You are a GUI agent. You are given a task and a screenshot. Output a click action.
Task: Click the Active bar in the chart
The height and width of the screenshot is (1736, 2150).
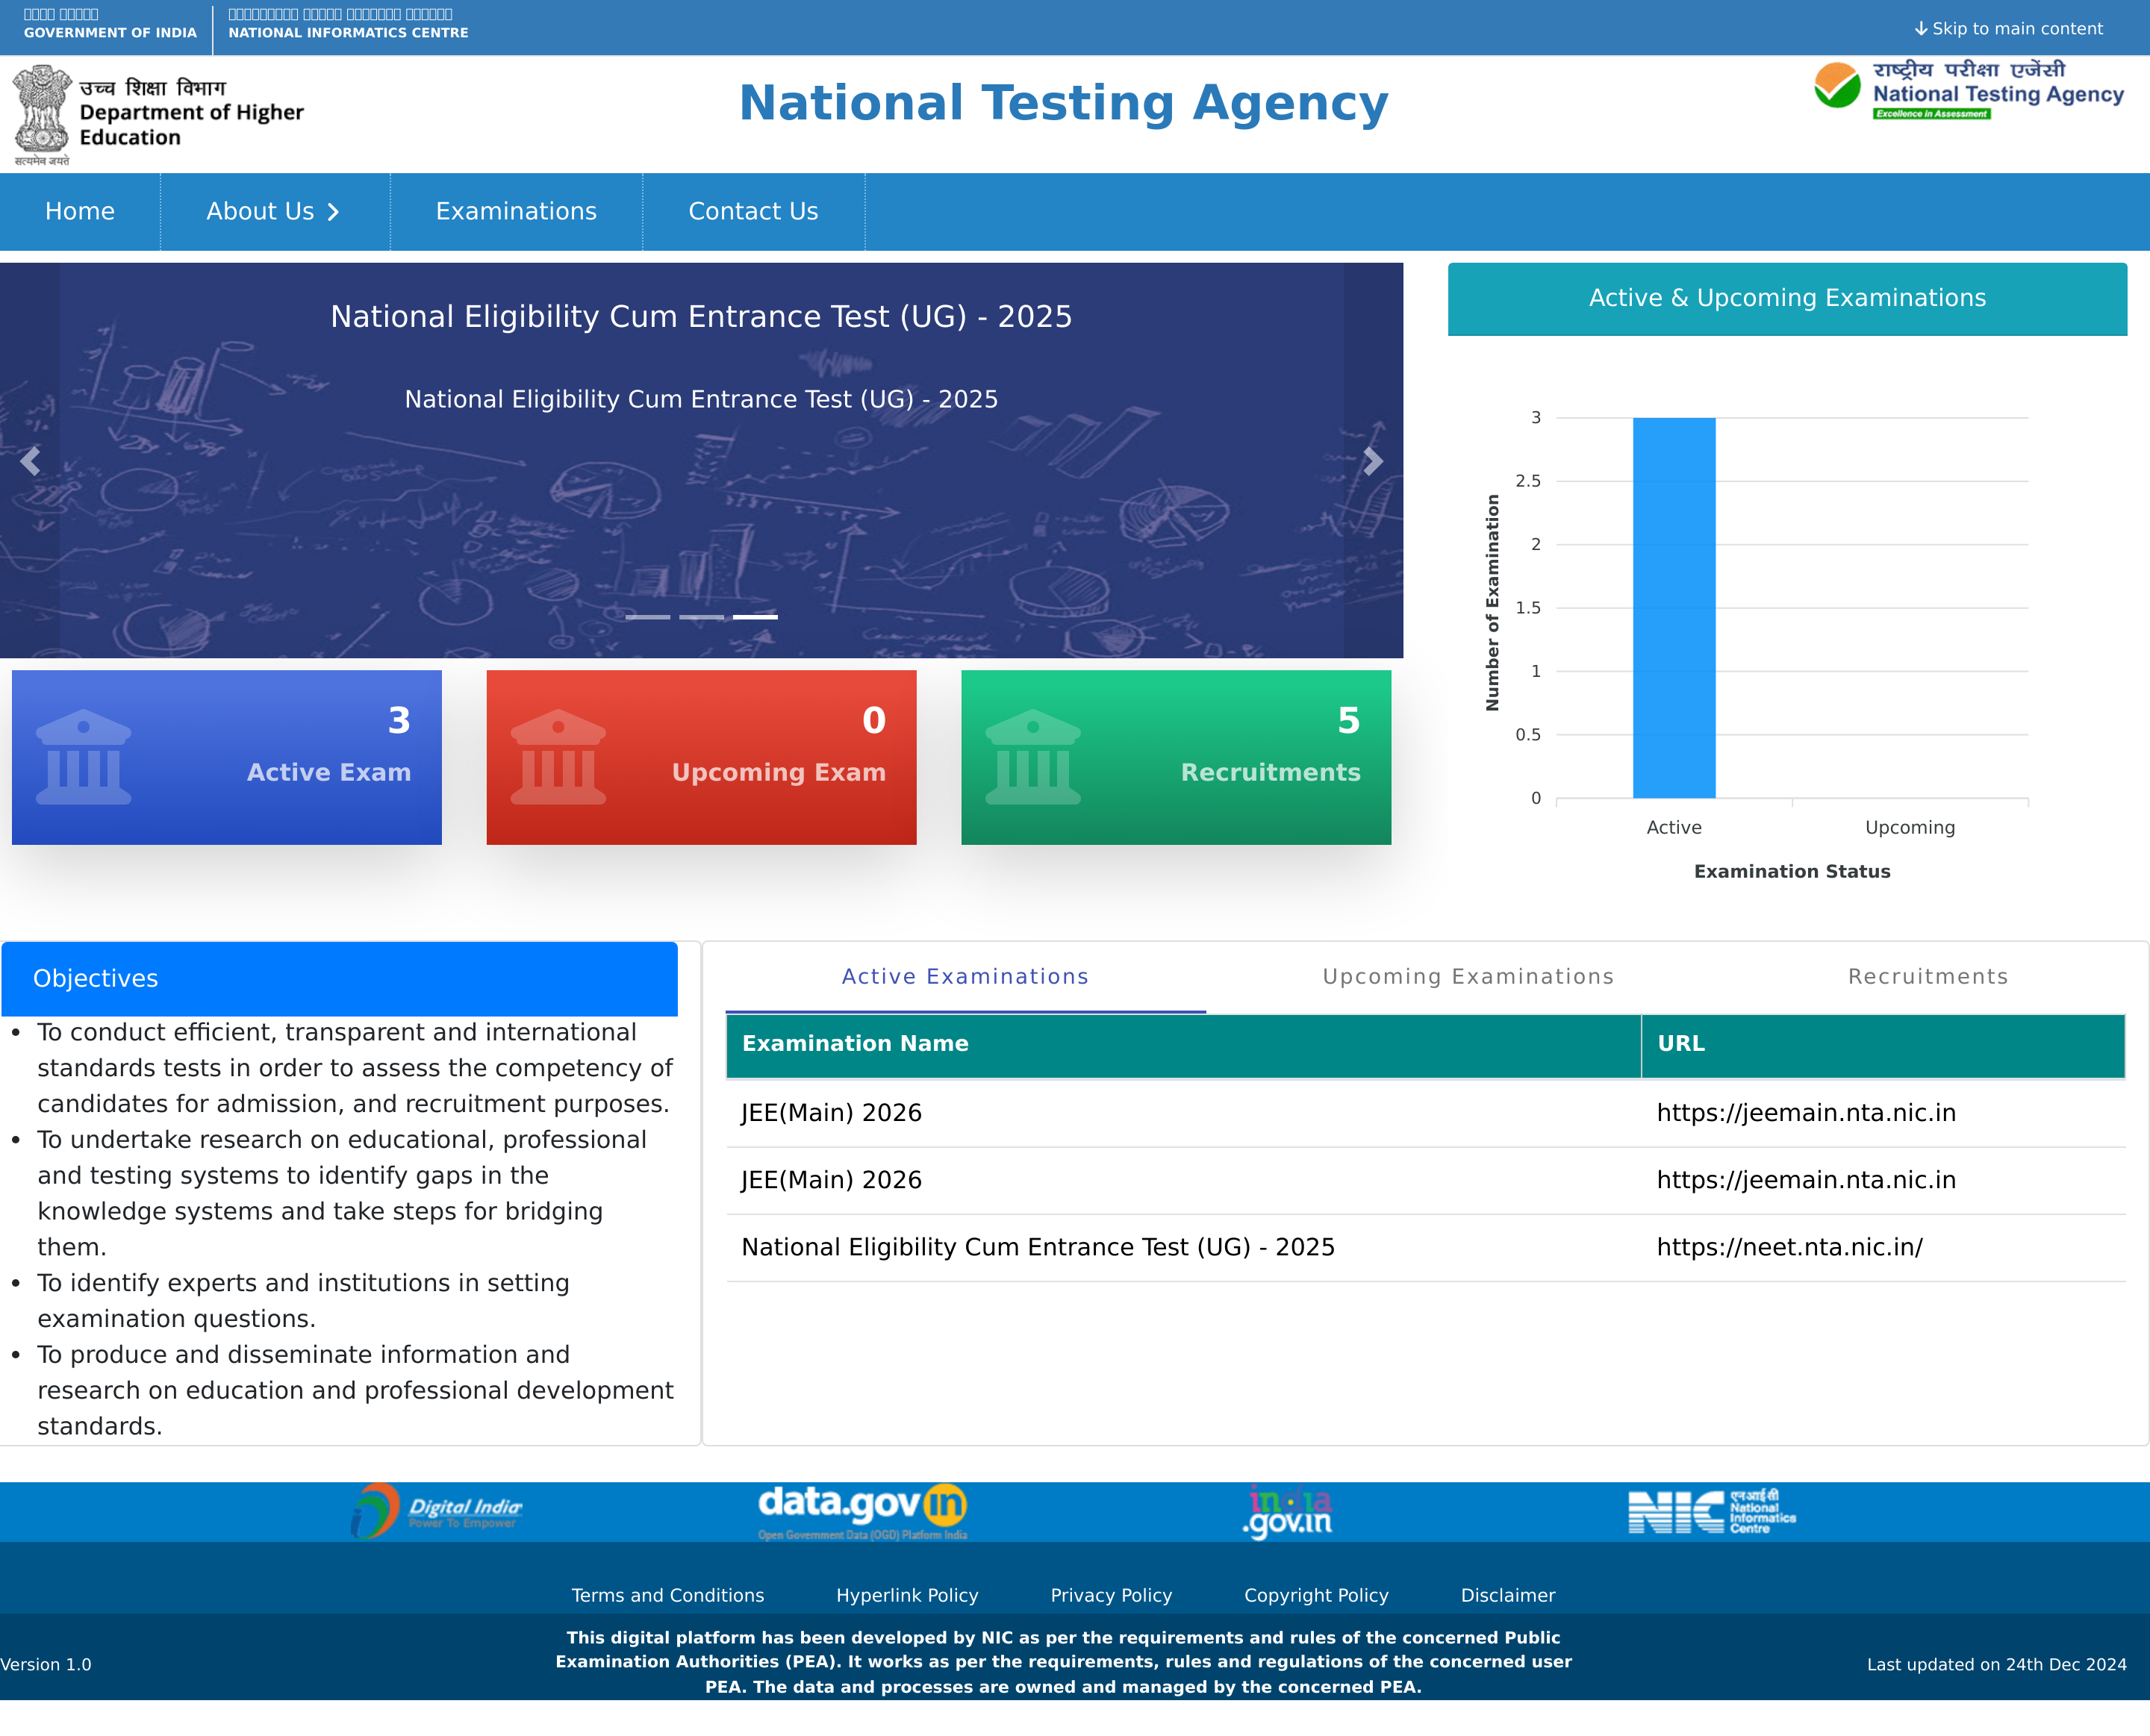1674,608
